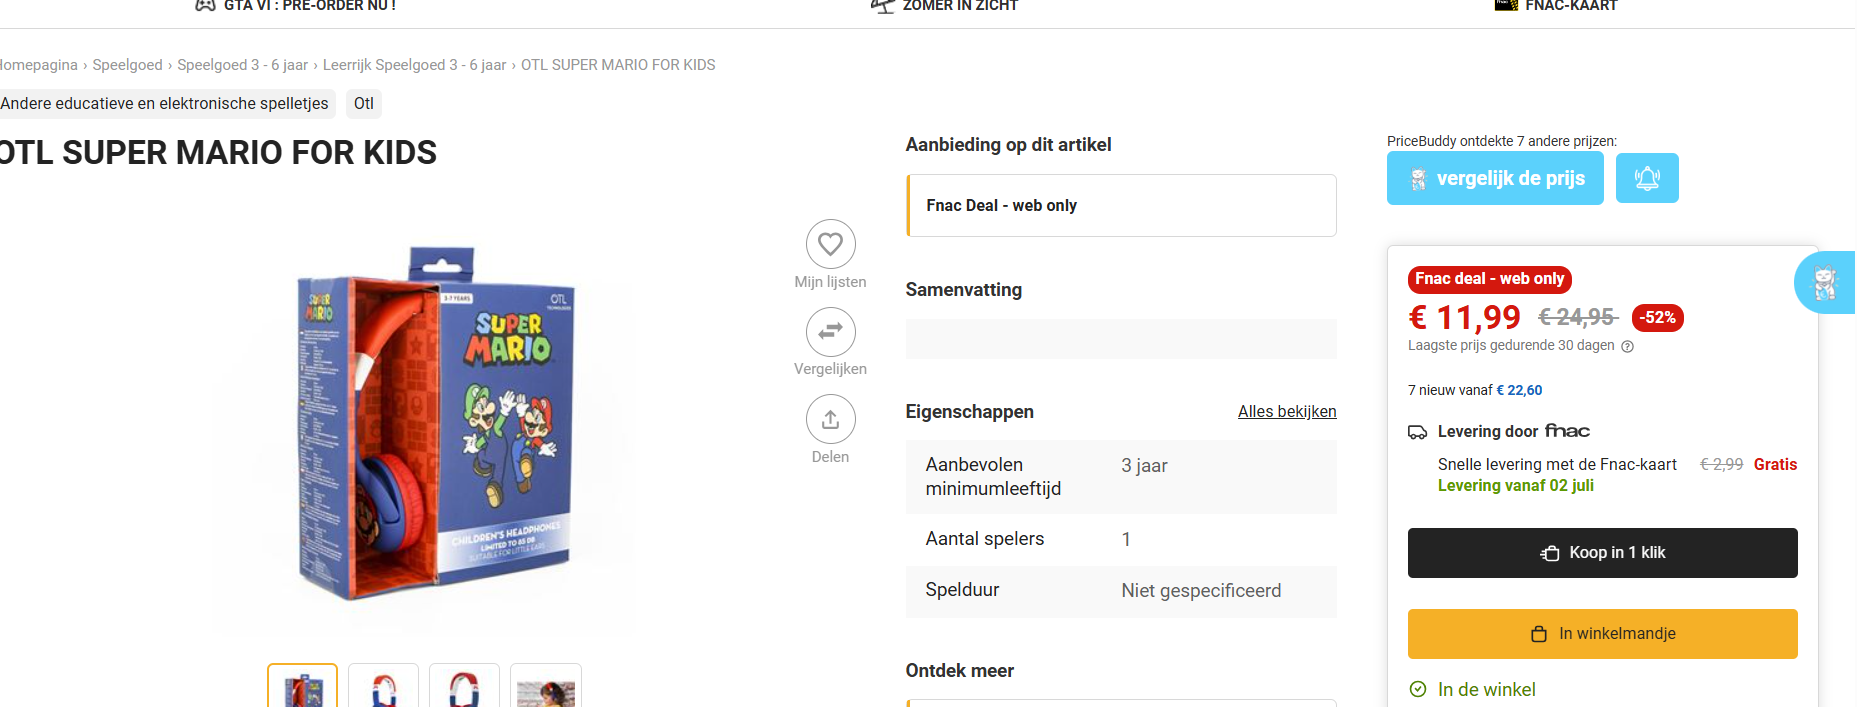
Task: Click the GTA VI controller icon
Action: [x=205, y=5]
